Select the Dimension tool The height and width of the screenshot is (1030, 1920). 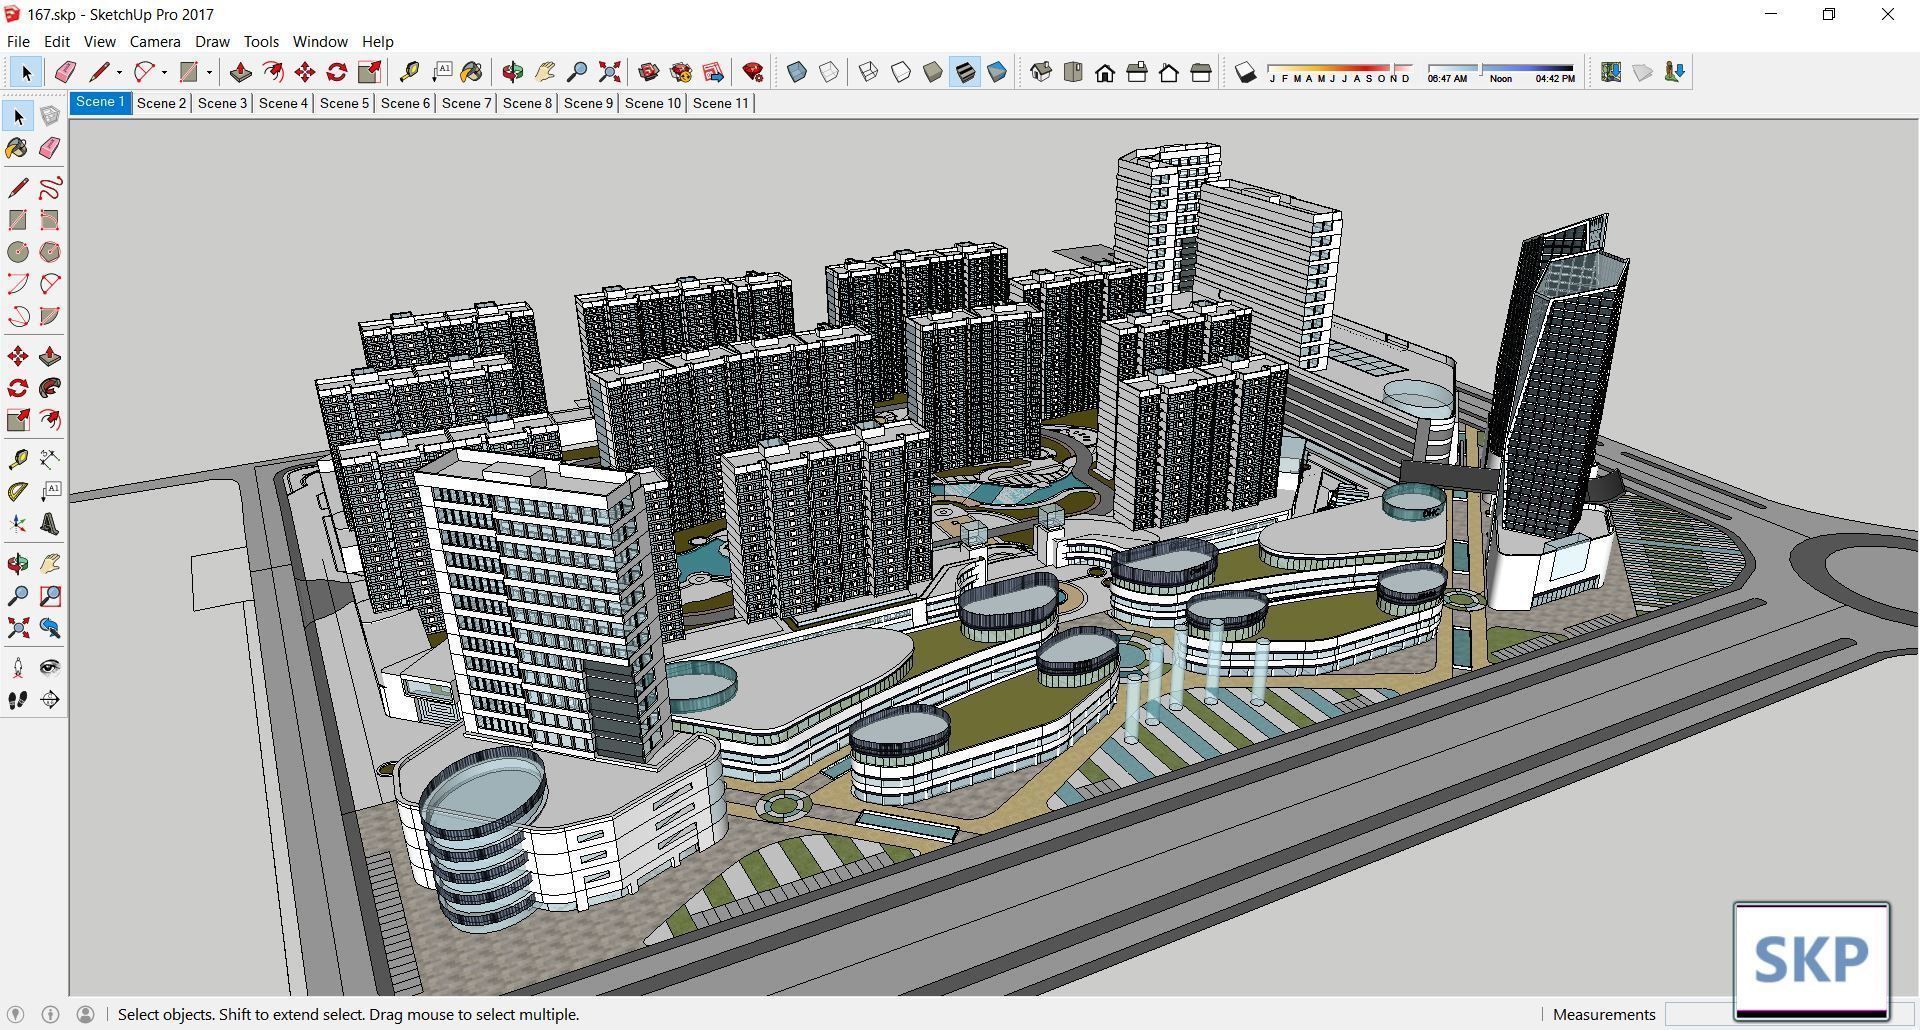tap(50, 460)
